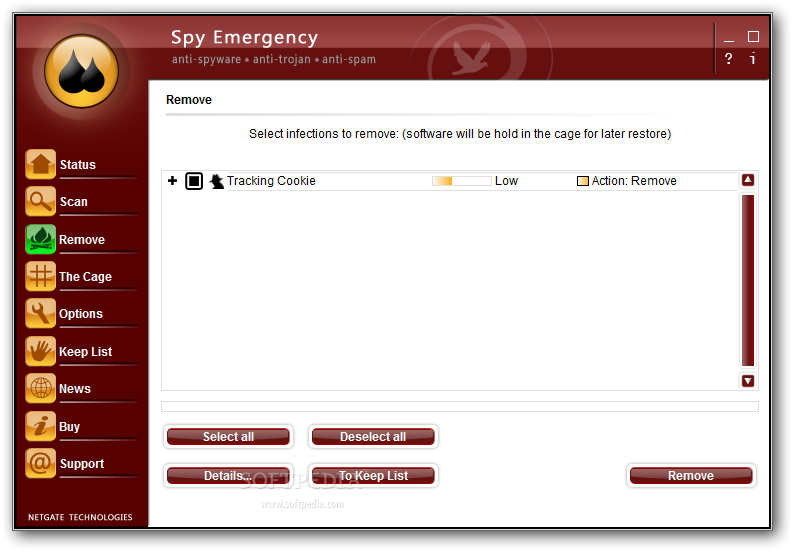Open the Support menu label
This screenshot has height=551, width=793.
tap(82, 464)
